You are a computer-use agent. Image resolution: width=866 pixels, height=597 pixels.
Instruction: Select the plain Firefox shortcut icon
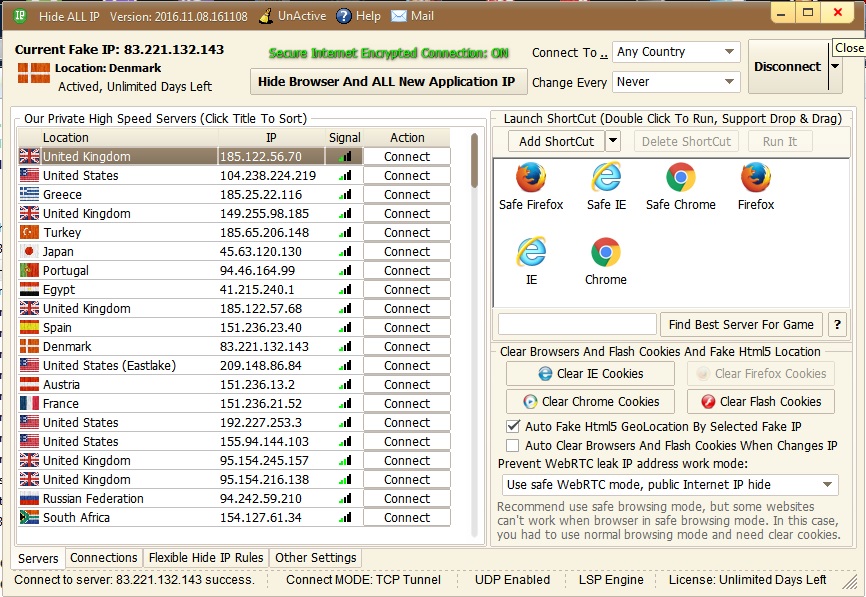point(756,178)
